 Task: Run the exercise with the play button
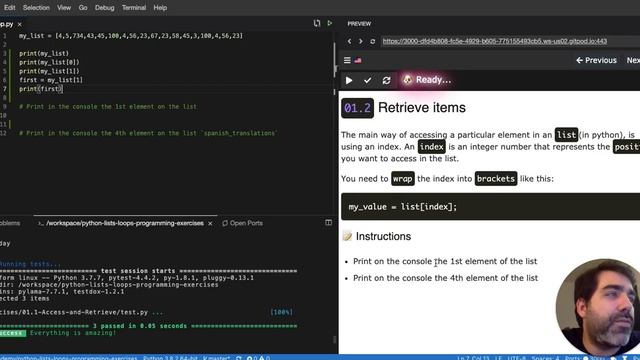tap(349, 80)
